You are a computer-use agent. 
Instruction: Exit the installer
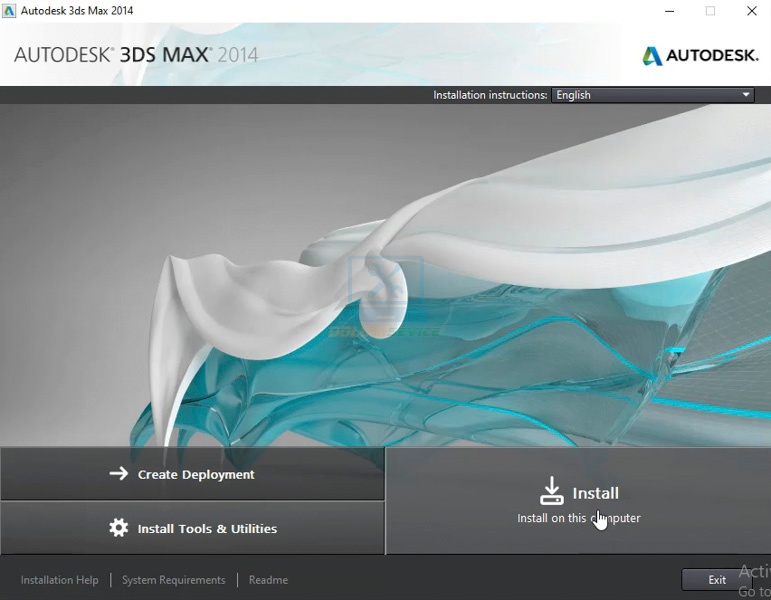[716, 580]
